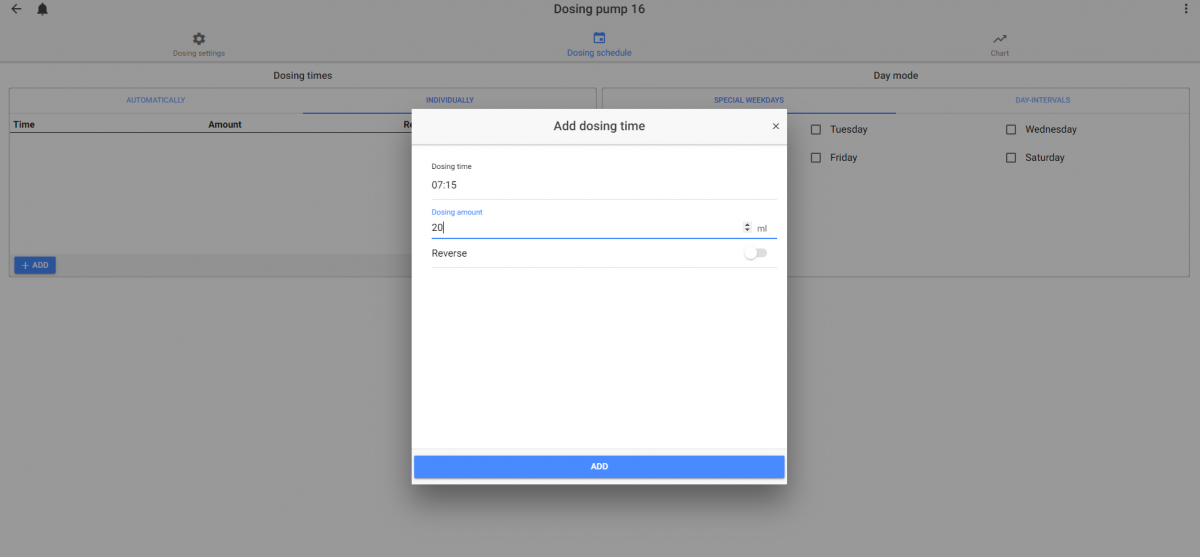Image resolution: width=1200 pixels, height=557 pixels.
Task: Go back with the arrow icon
Action: coord(16,9)
